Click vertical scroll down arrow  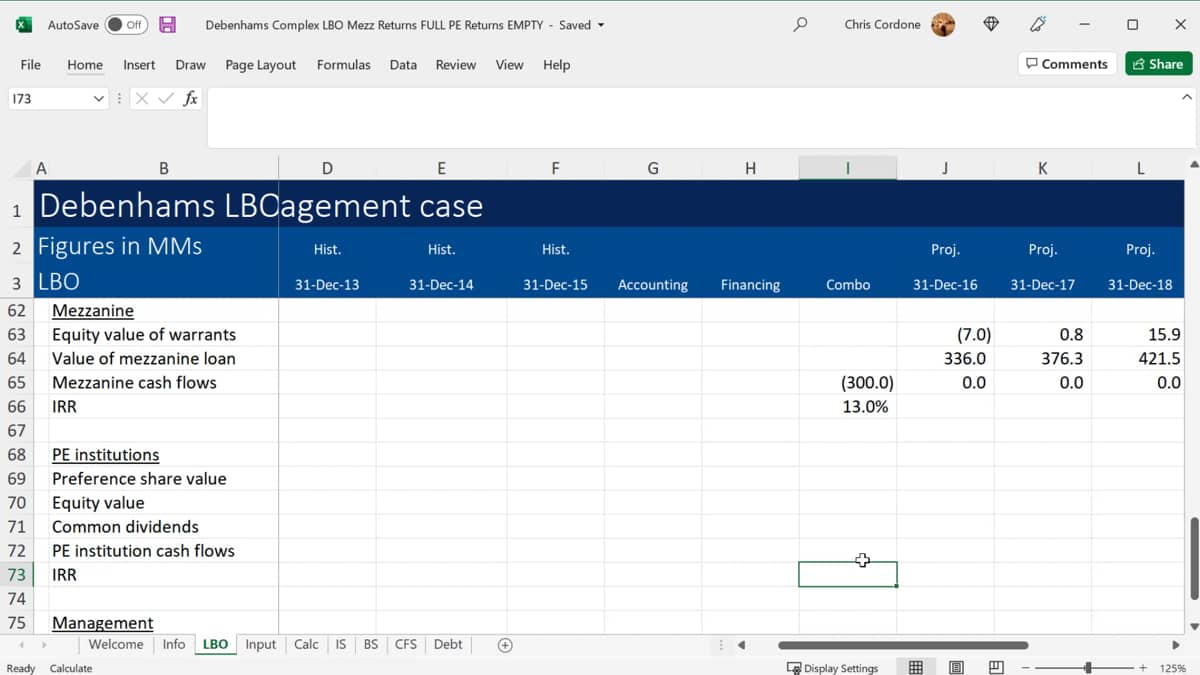tap(1193, 626)
